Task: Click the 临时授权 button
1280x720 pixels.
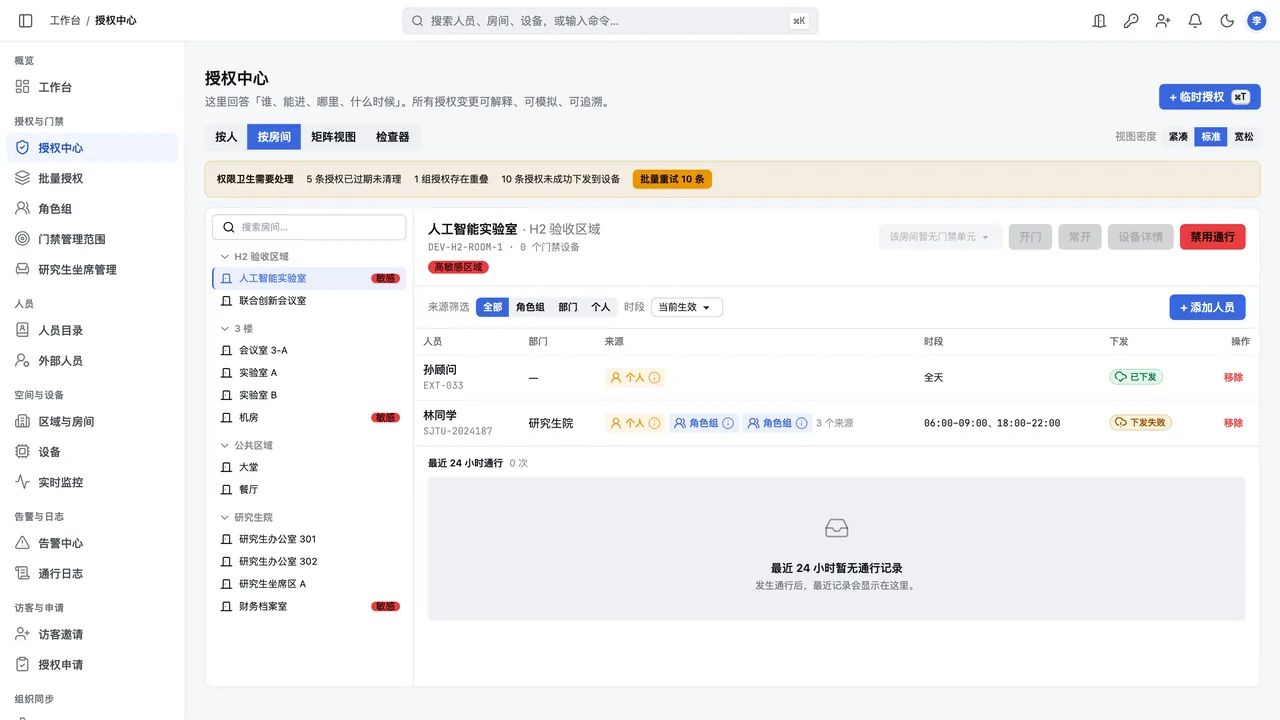Action: 1209,97
